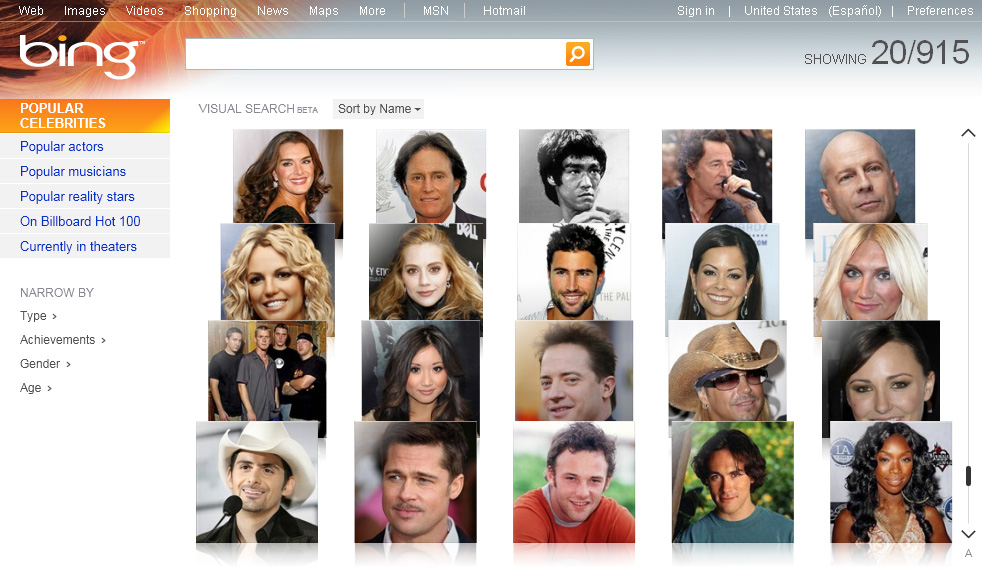Click the strawberry-blonde woman thumbnail in second row

tap(426, 272)
